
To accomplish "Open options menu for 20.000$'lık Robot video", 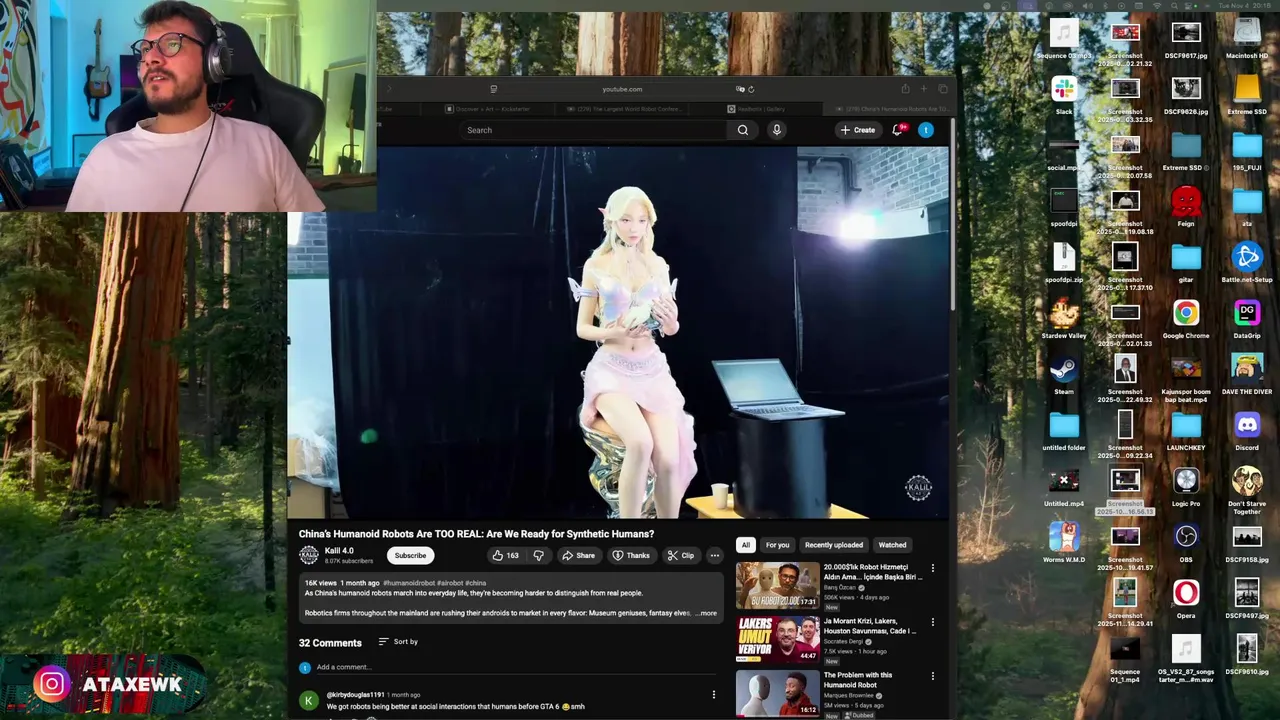I will (x=932, y=568).
